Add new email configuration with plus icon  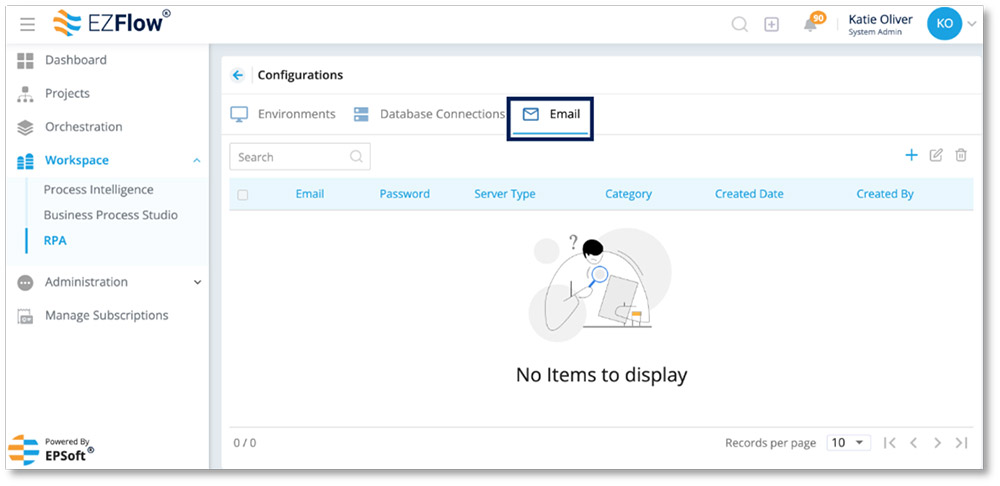click(x=911, y=155)
